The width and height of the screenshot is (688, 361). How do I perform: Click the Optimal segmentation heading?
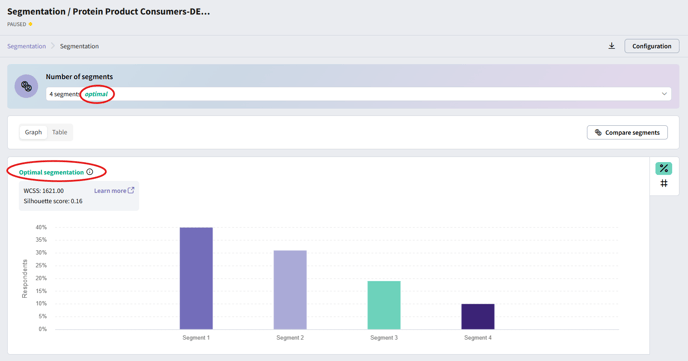coord(51,172)
